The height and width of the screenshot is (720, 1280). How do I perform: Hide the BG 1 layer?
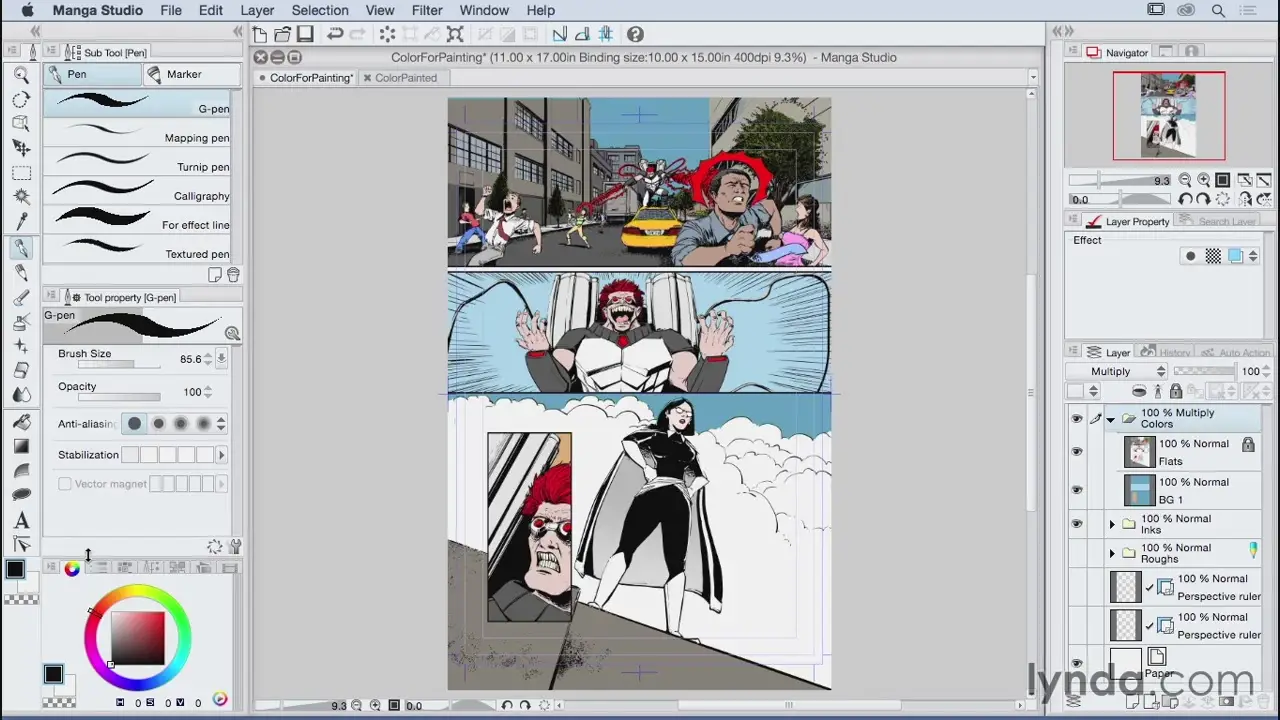[1077, 490]
